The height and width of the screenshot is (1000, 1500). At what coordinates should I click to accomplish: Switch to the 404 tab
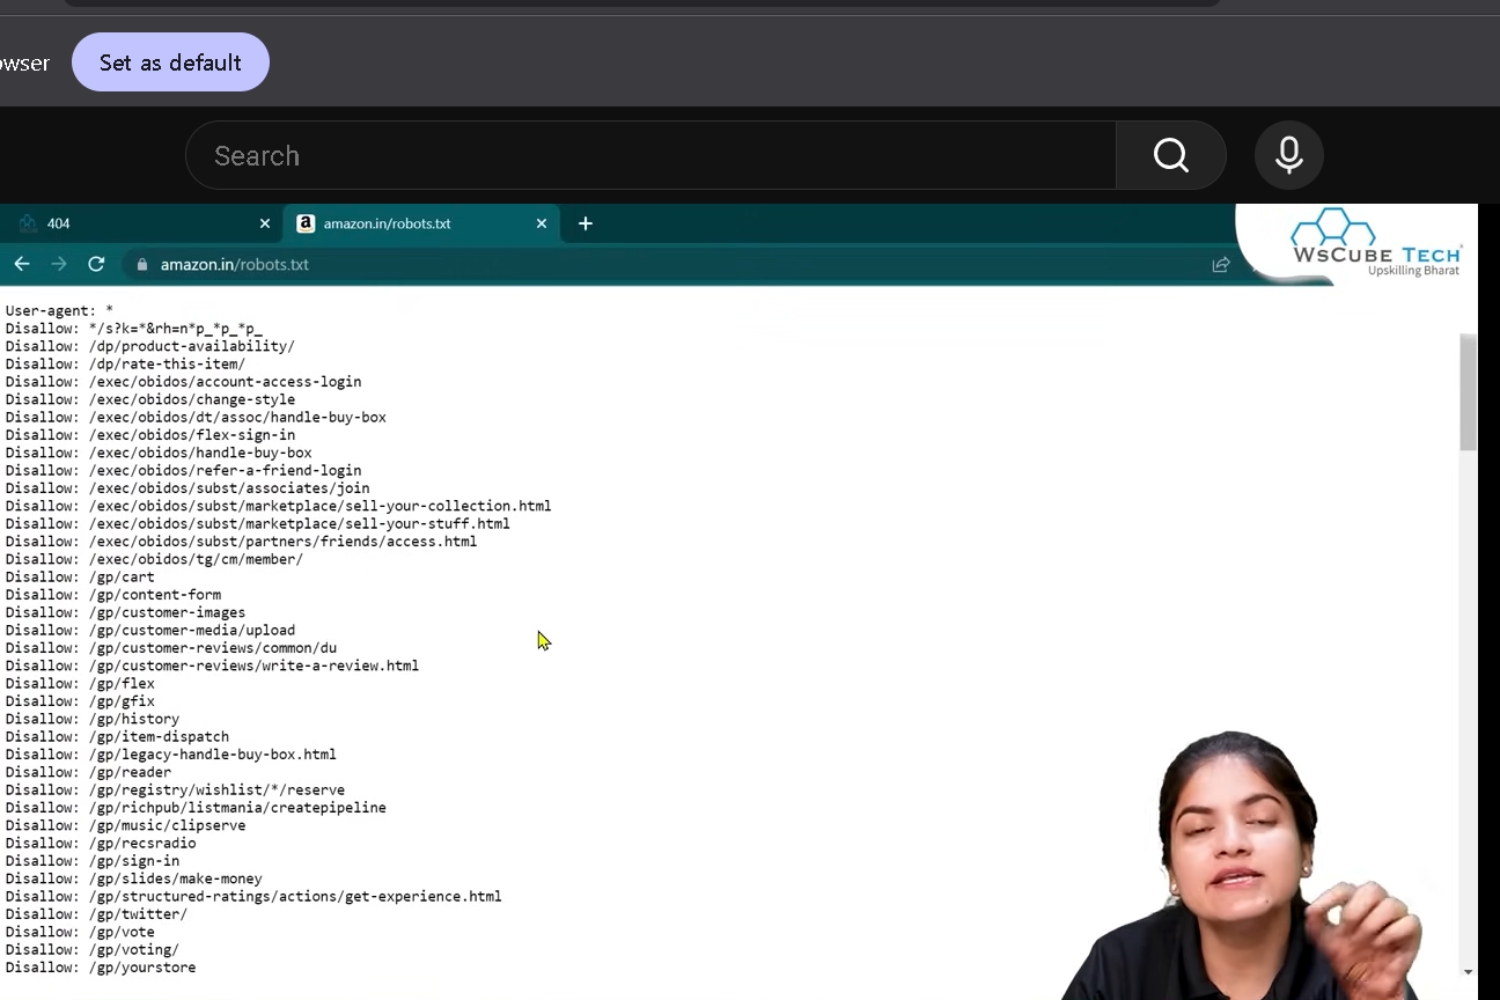click(x=140, y=223)
